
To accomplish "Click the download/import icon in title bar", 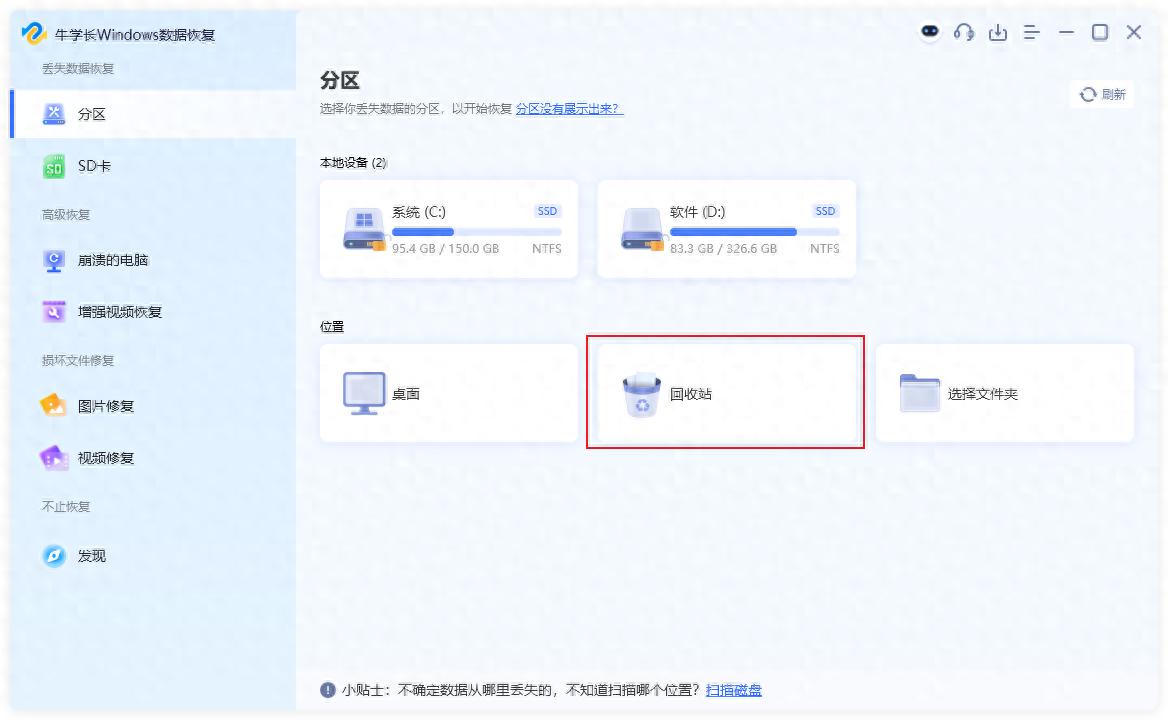I will [x=997, y=32].
